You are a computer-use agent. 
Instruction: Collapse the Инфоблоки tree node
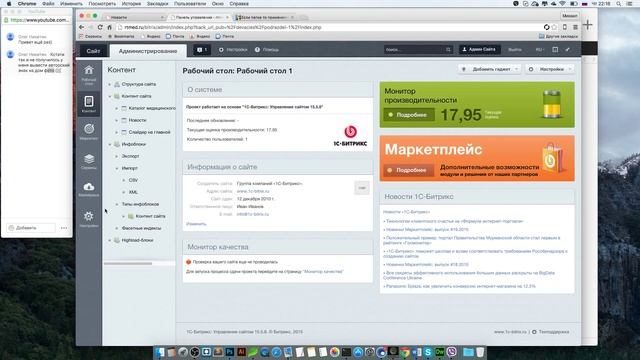[x=110, y=144]
